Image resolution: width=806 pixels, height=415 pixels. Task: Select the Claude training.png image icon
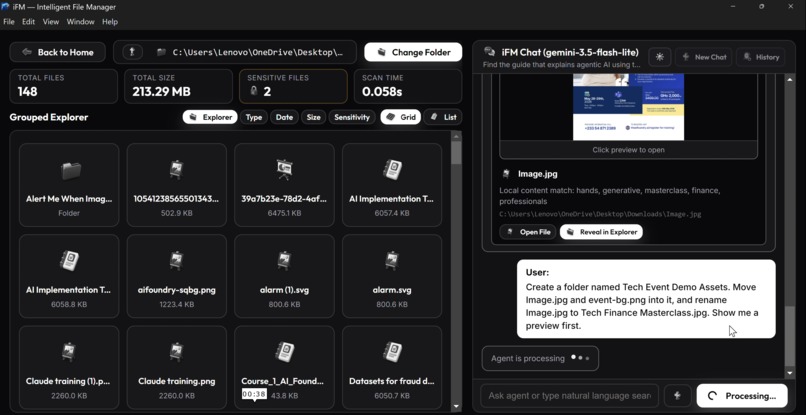click(x=176, y=352)
